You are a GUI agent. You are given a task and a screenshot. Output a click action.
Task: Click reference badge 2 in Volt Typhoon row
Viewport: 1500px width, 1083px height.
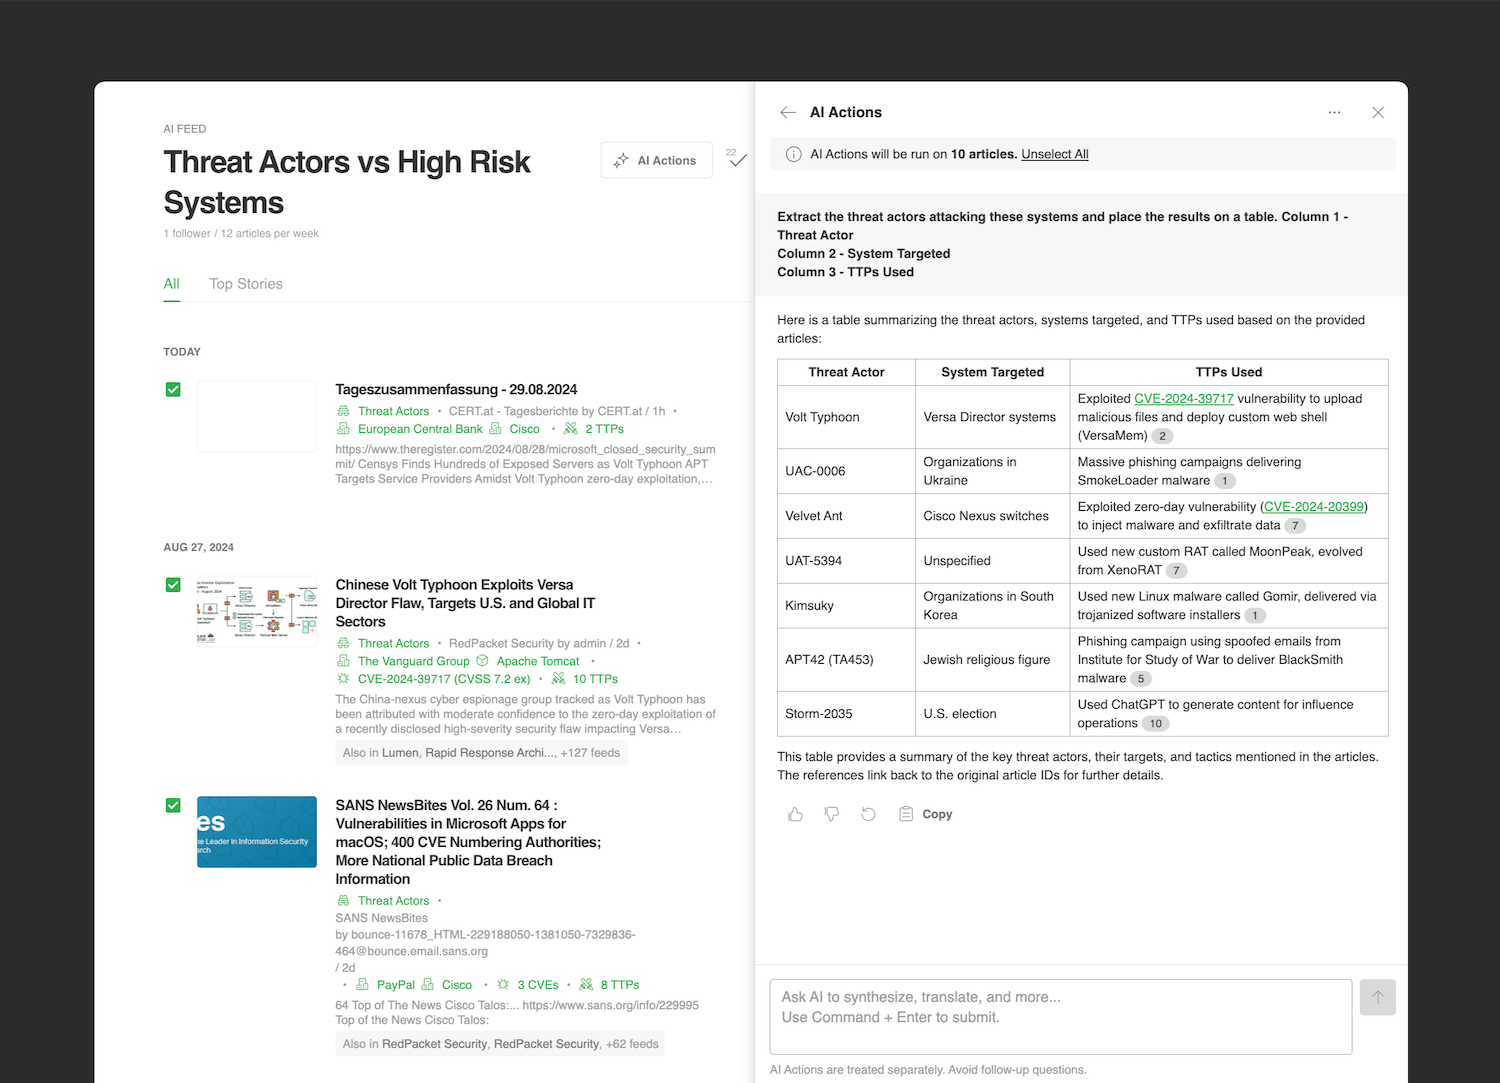(1162, 436)
